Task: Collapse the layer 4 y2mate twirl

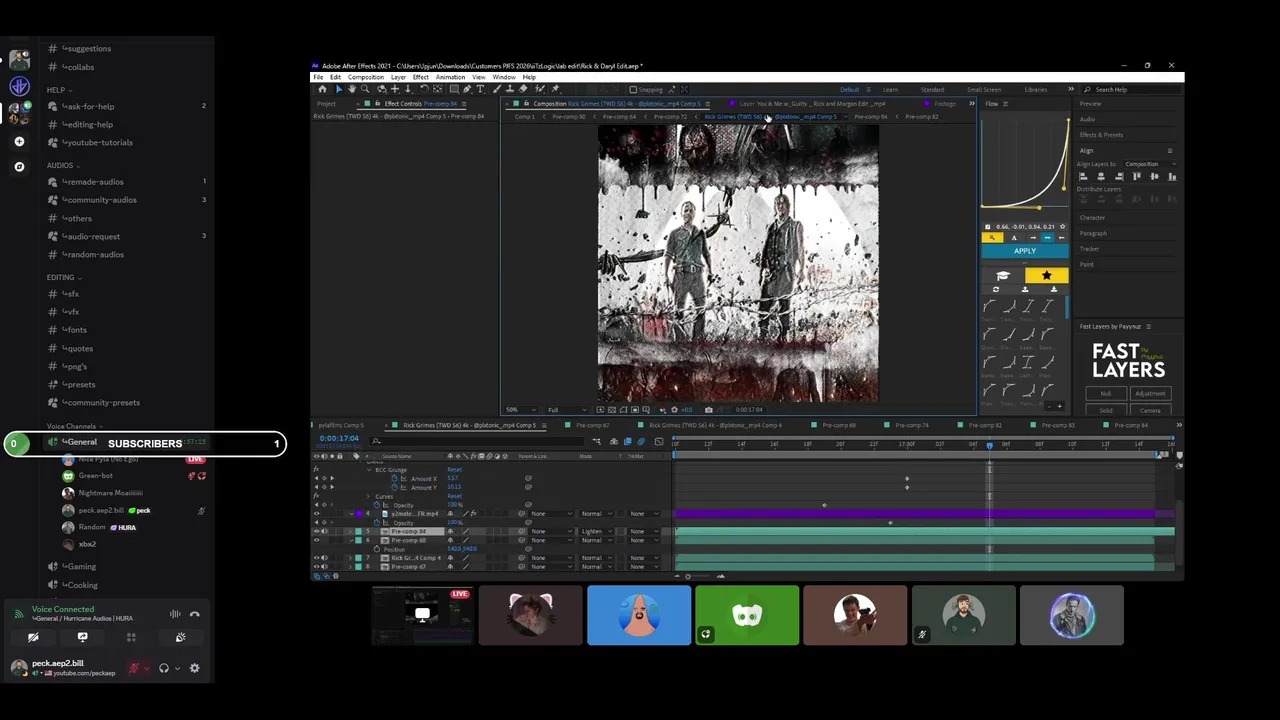Action: pos(351,514)
